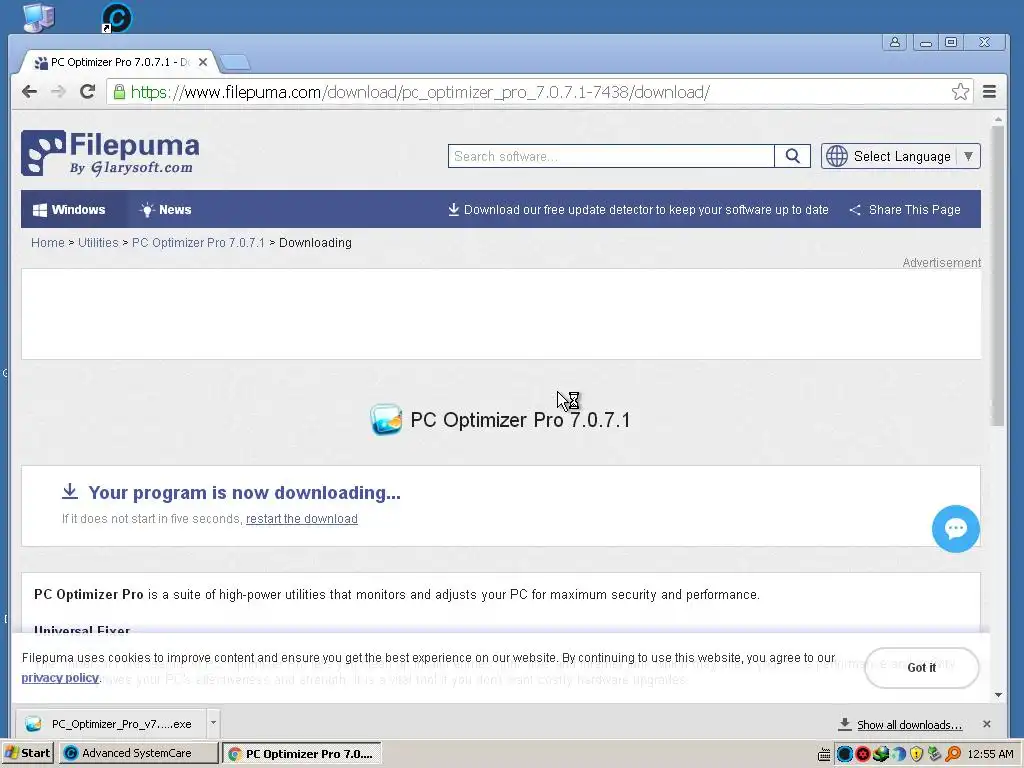Click the Got it cookie button
Viewport: 1024px width, 768px height.
click(921, 667)
